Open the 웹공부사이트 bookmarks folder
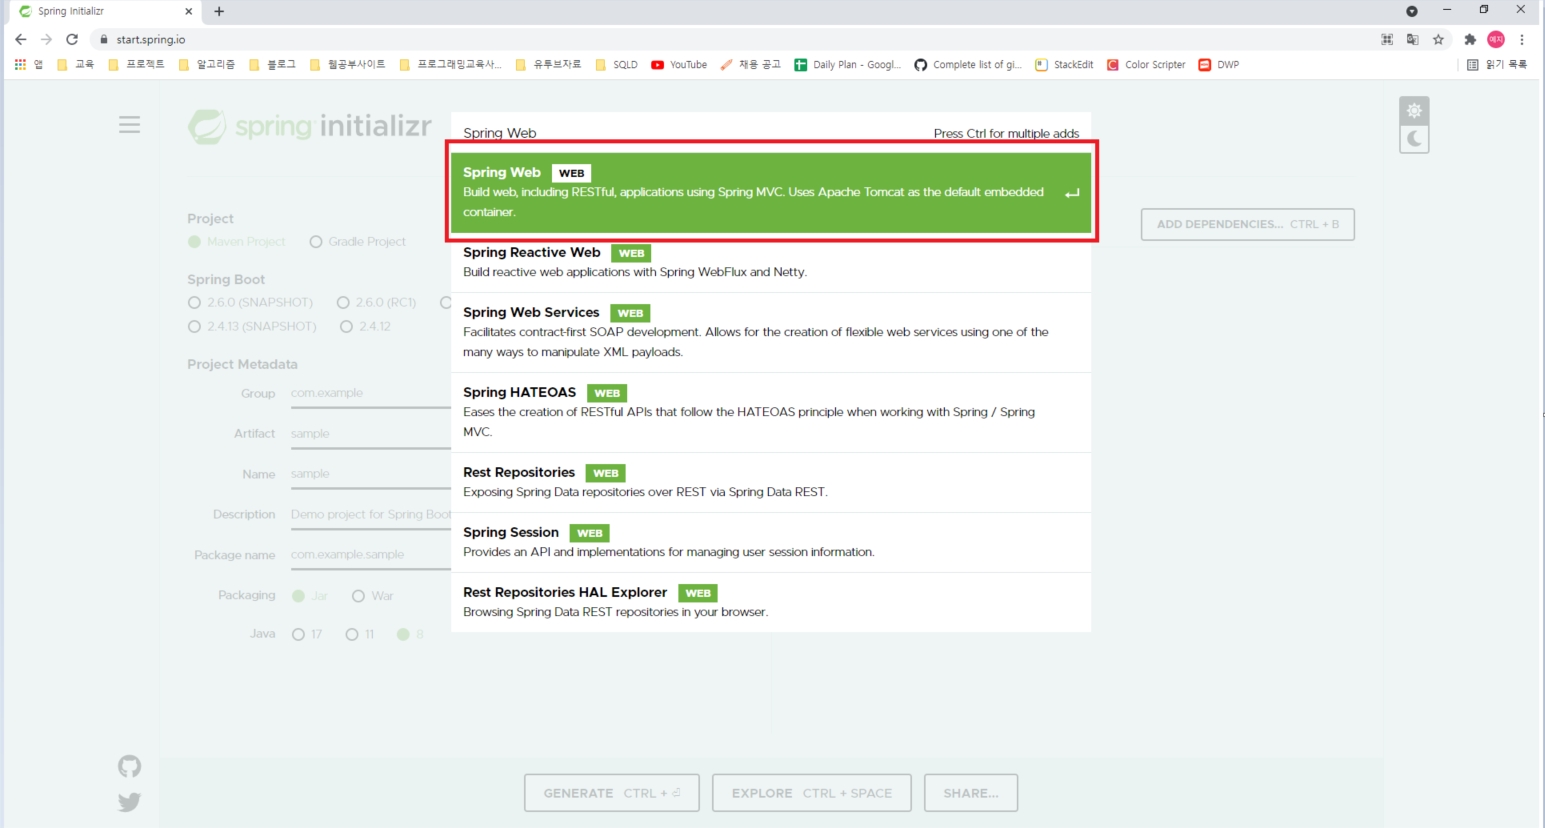The height and width of the screenshot is (828, 1545). tap(348, 64)
